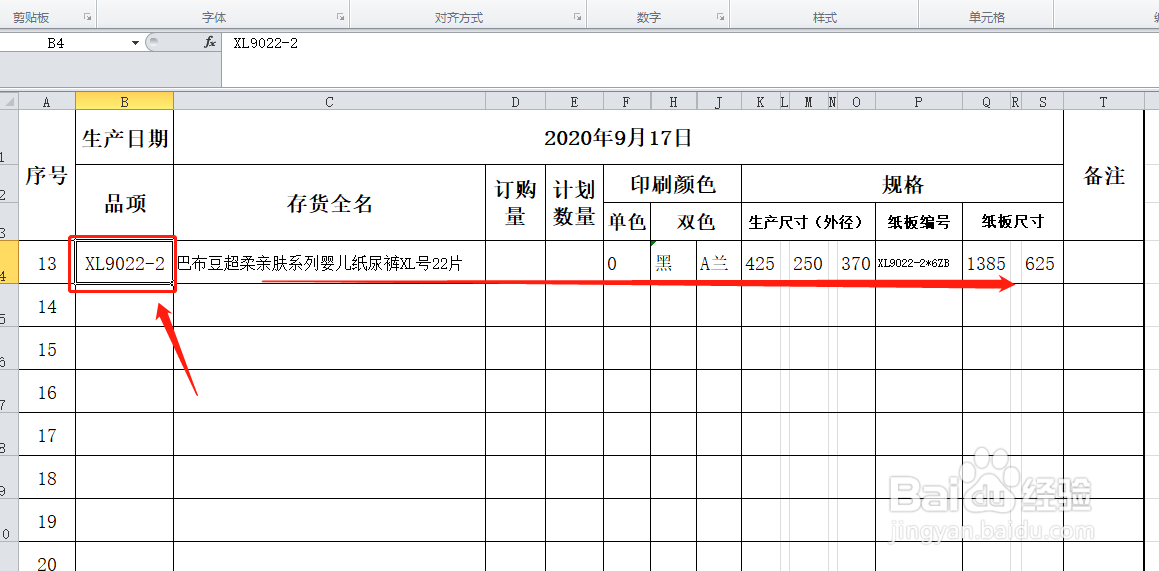Click the serial number 13 cell
The image size is (1159, 571).
[x=47, y=262]
